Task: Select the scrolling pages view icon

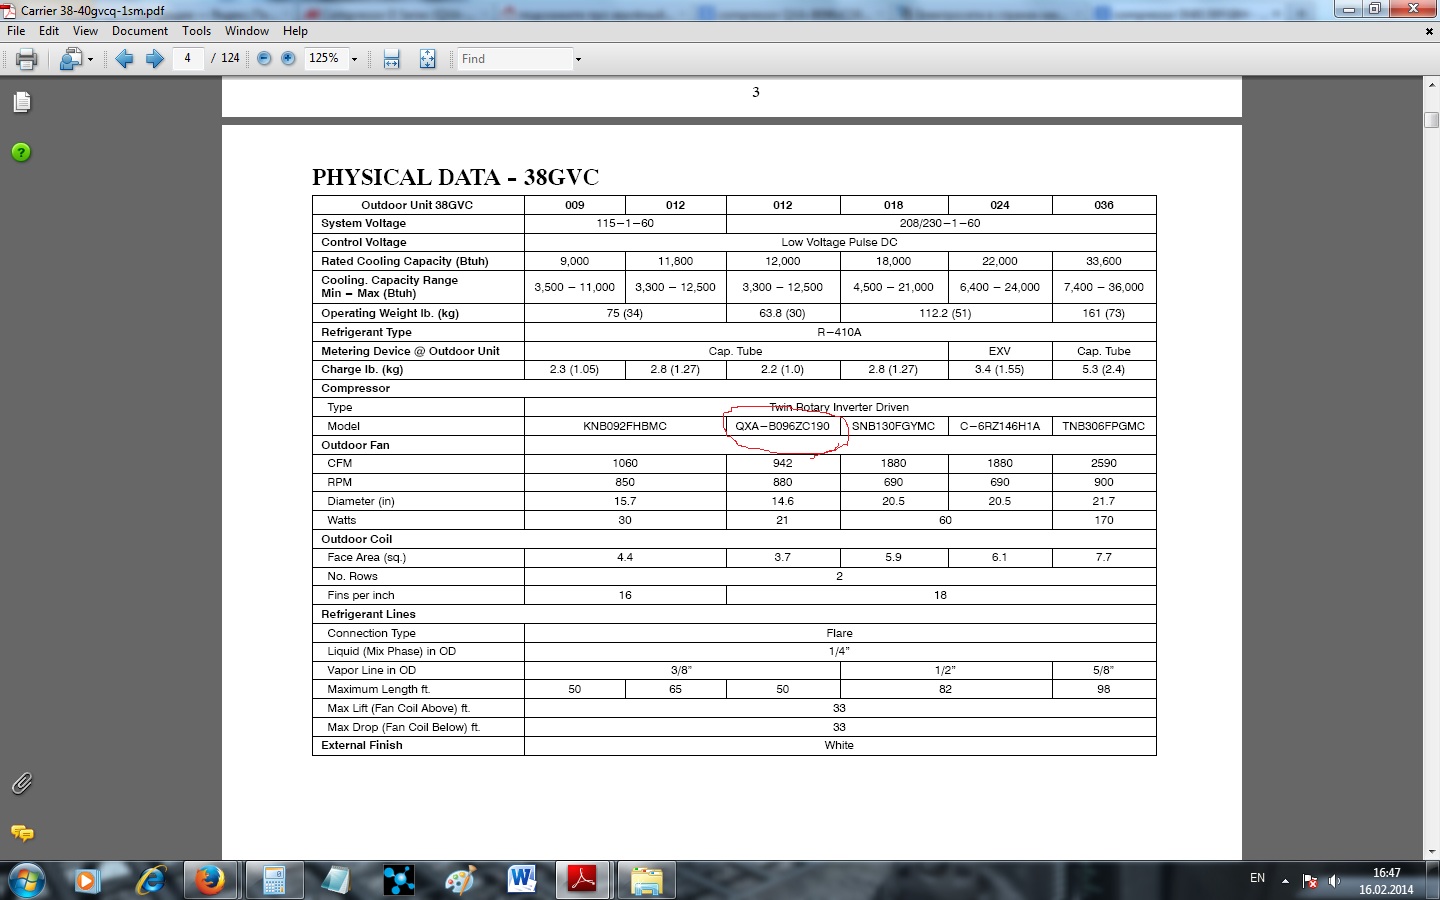Action: tap(392, 59)
